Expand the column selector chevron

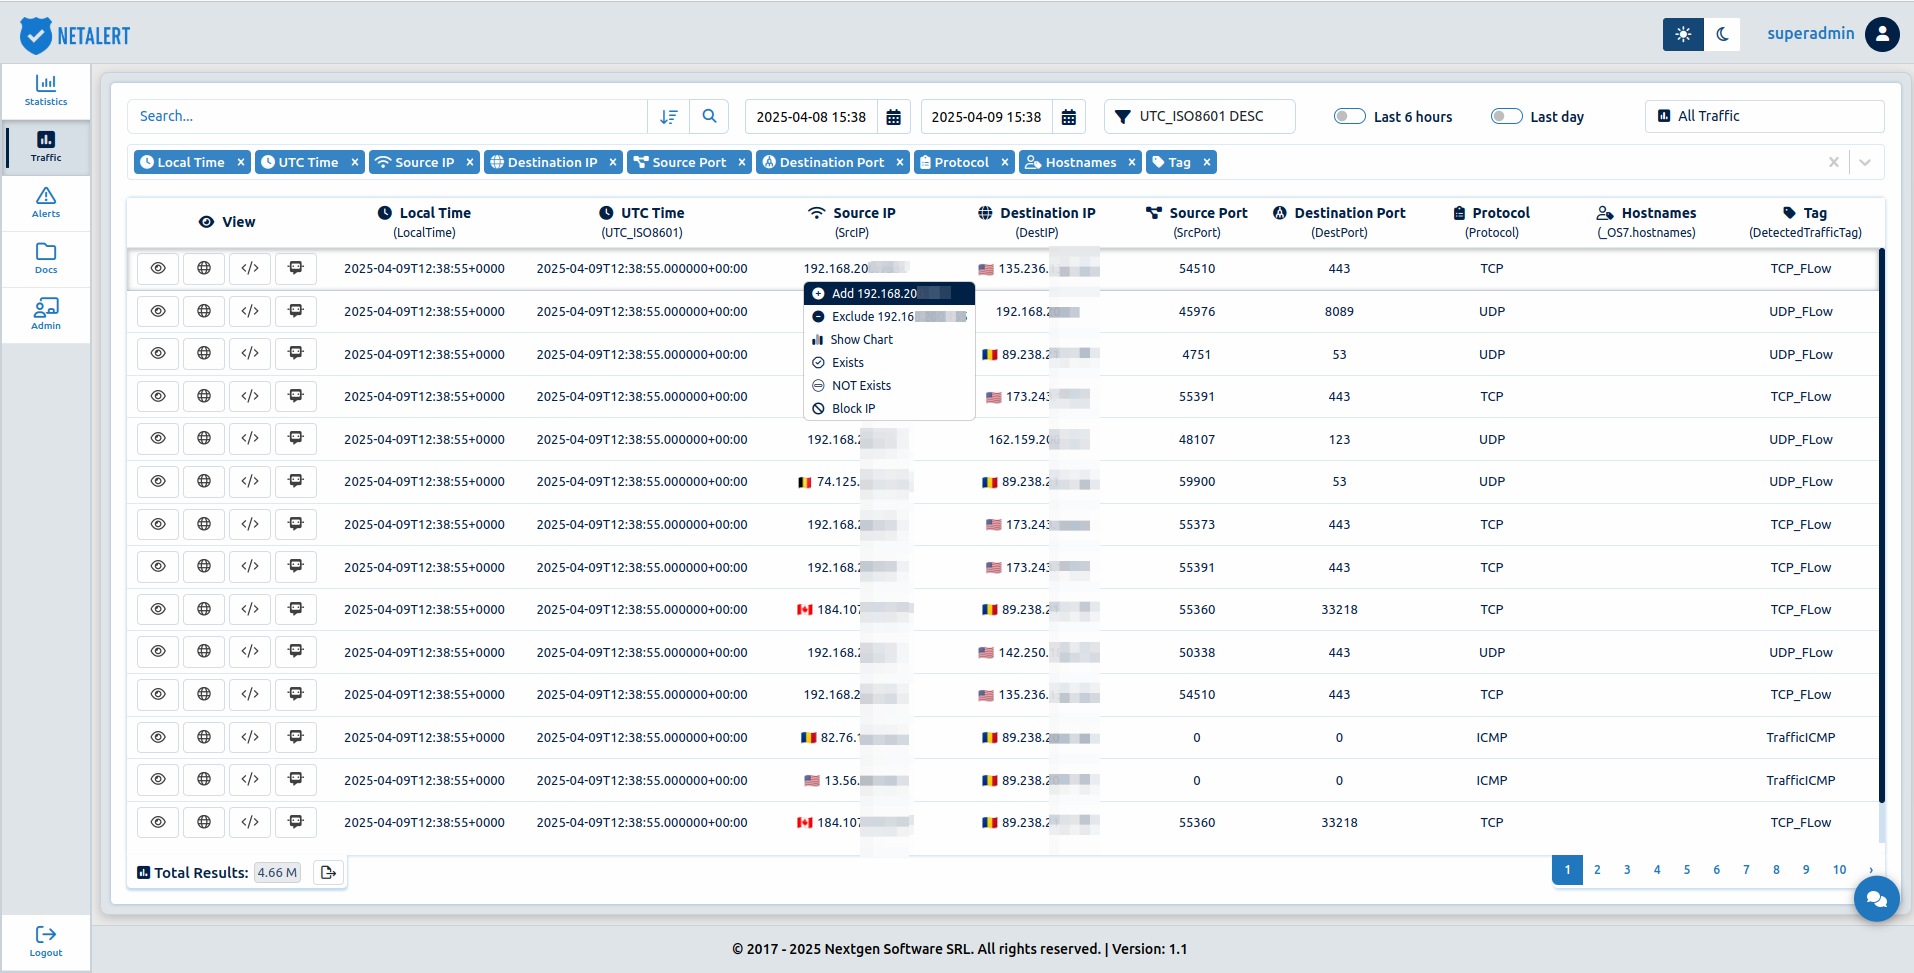(x=1865, y=162)
